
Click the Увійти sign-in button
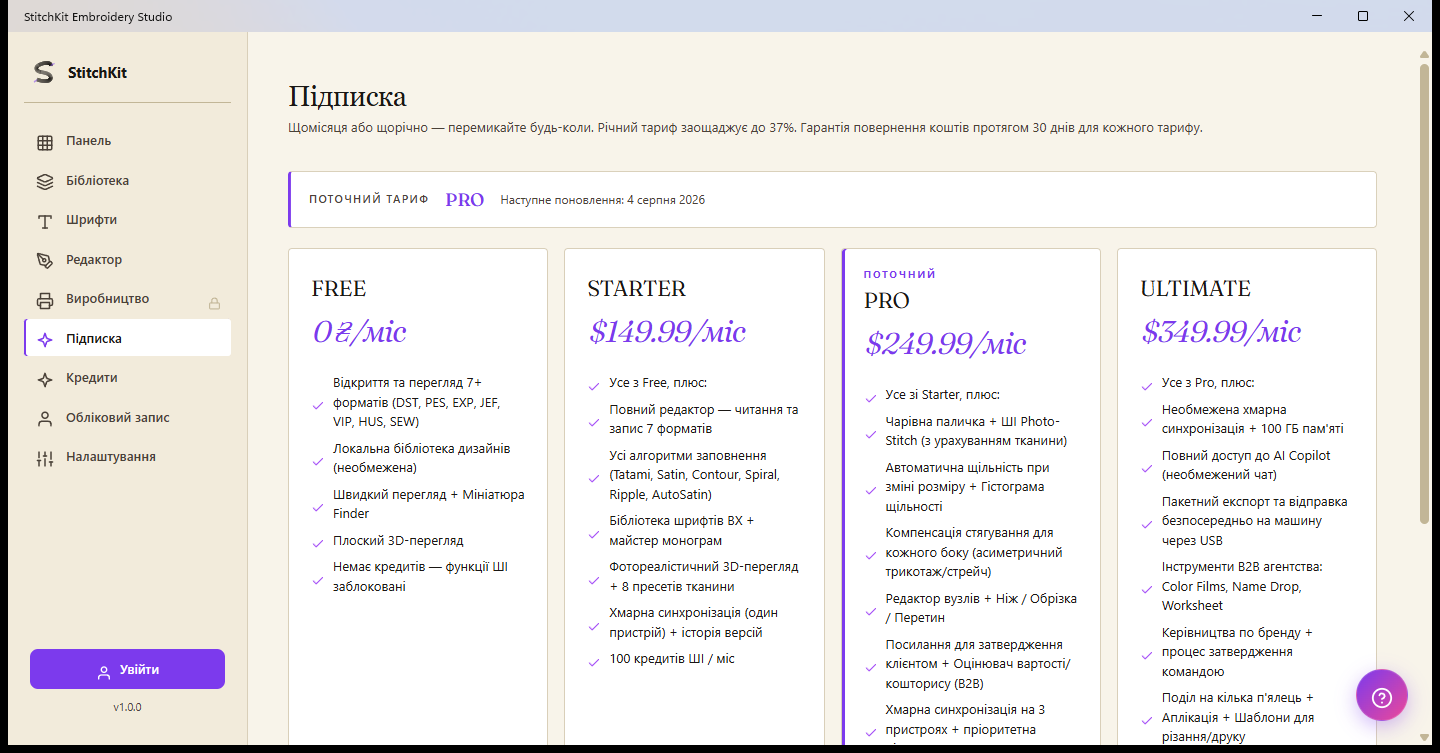point(127,669)
